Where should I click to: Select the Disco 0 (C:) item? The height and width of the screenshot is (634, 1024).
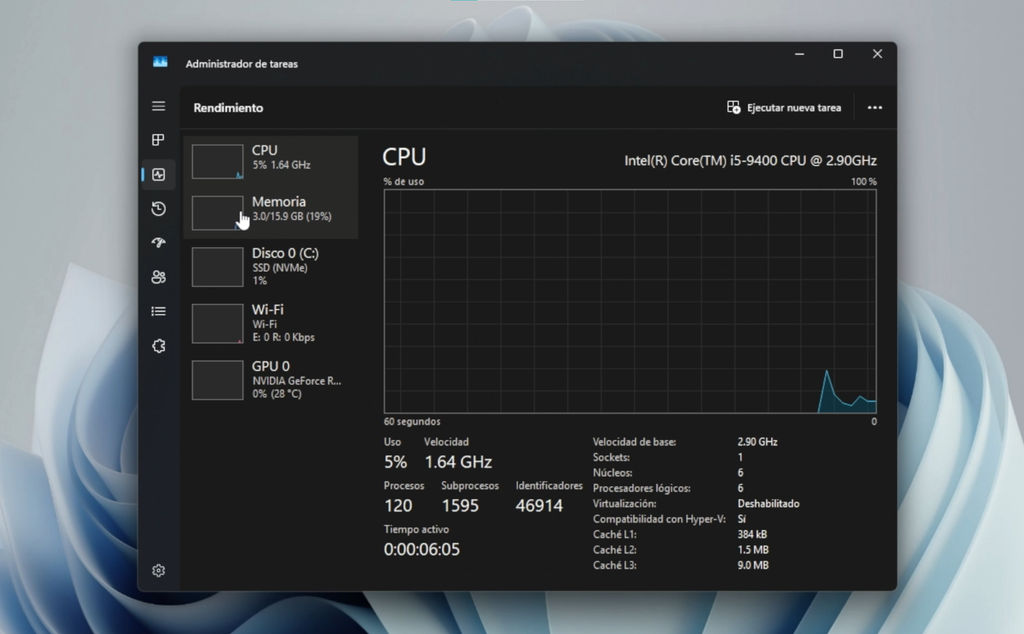tap(270, 267)
